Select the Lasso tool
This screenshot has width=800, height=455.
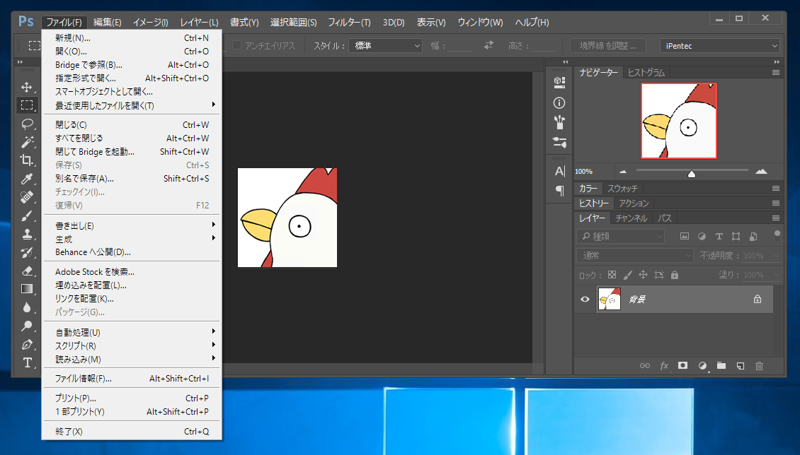tap(27, 124)
